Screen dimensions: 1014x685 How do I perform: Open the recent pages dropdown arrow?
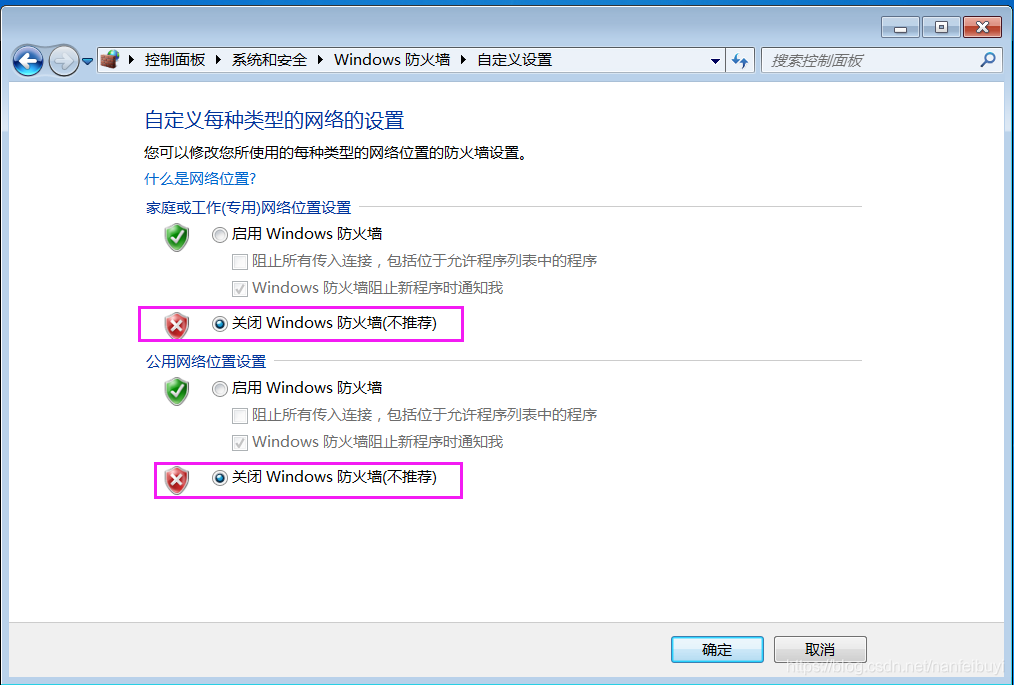[87, 61]
